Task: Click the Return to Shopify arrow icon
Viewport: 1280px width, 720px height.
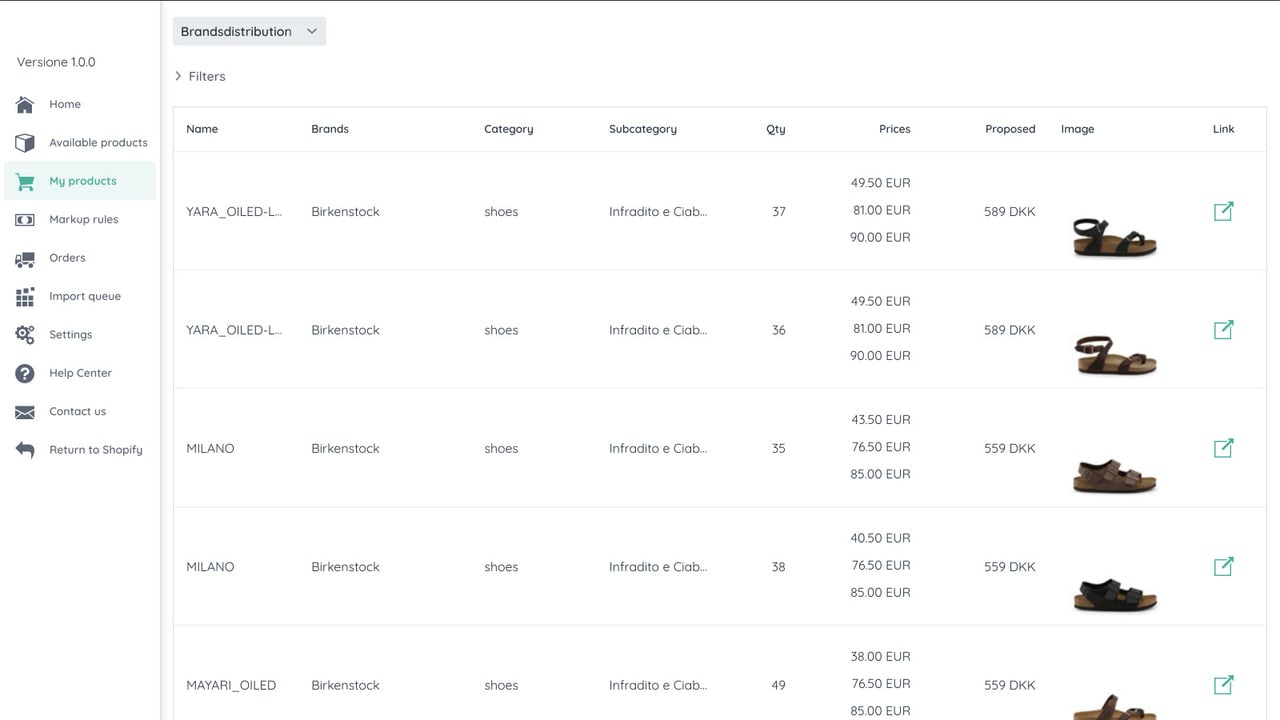Action: [x=25, y=450]
